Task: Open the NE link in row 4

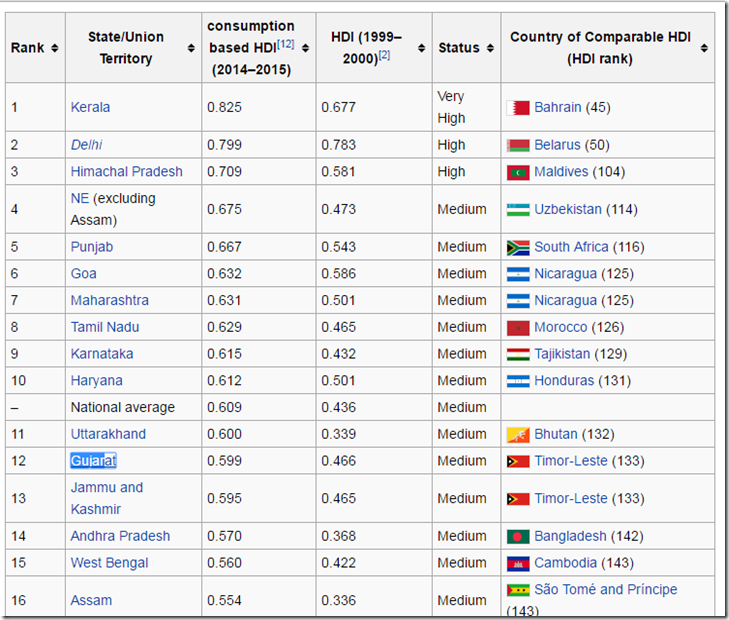Action: tap(80, 198)
